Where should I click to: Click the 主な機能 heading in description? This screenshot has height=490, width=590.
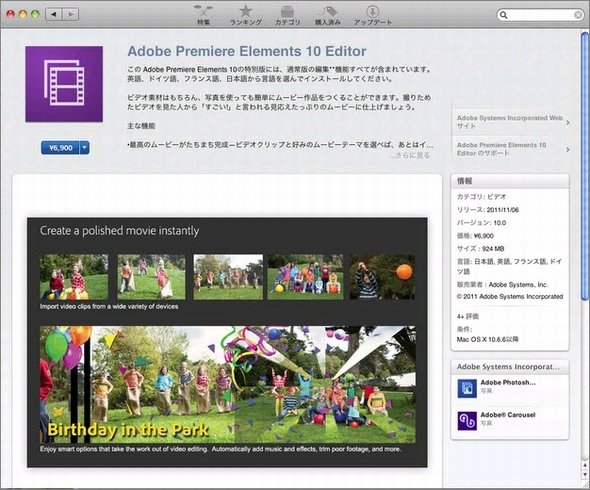point(141,126)
